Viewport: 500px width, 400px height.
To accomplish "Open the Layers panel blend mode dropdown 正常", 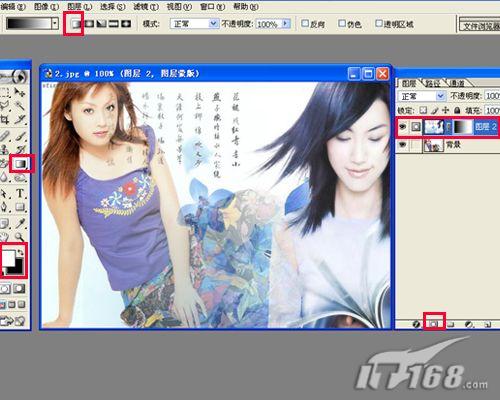I will click(x=422, y=96).
